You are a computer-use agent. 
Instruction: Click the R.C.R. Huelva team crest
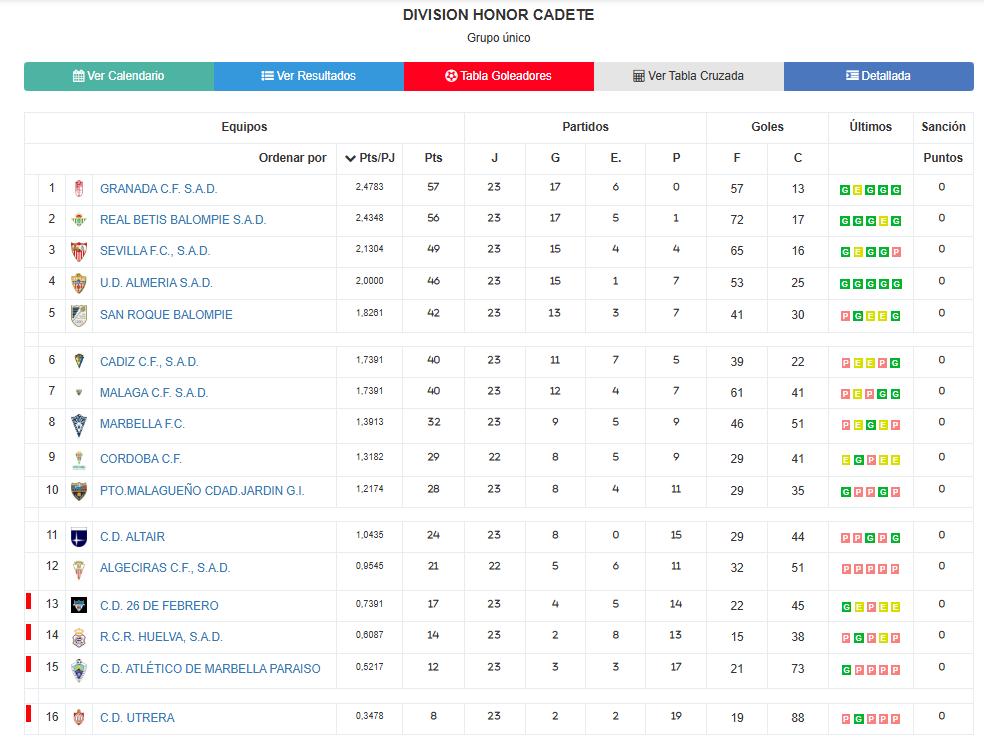tap(78, 637)
